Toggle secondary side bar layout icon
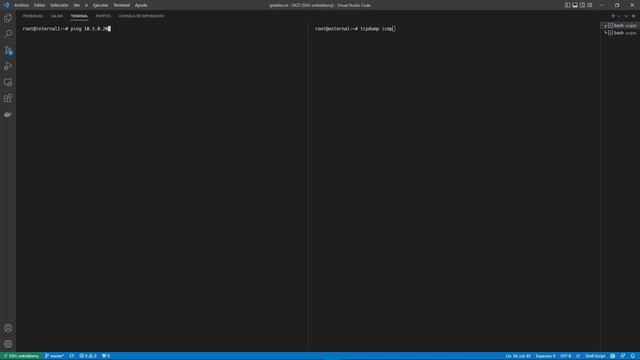The height and width of the screenshot is (360, 640). point(582,5)
